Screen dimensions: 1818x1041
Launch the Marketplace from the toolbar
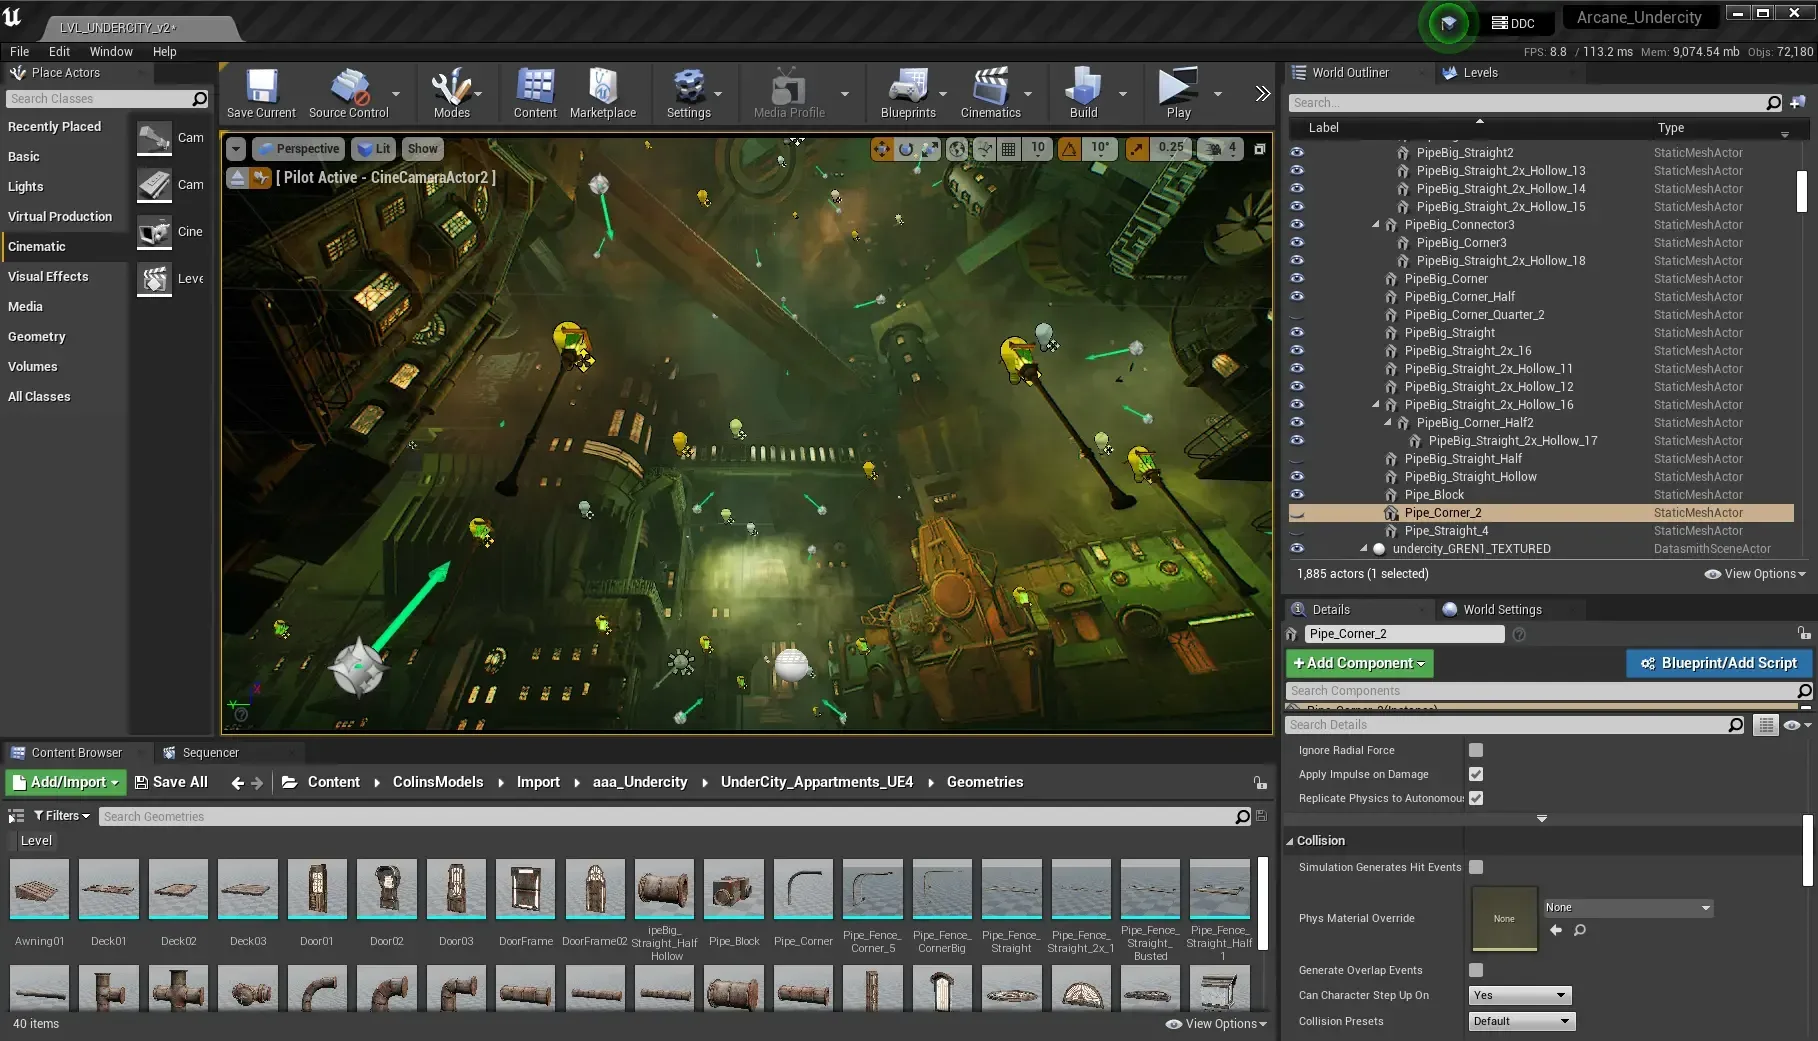coord(603,94)
